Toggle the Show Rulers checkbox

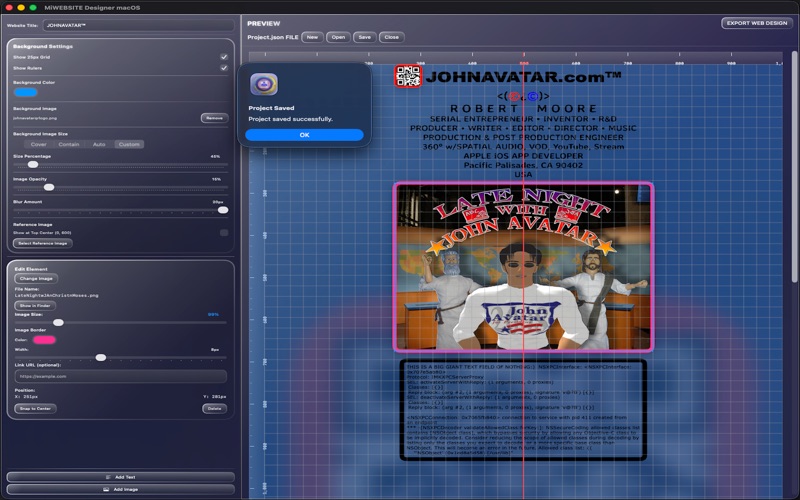coord(223,68)
